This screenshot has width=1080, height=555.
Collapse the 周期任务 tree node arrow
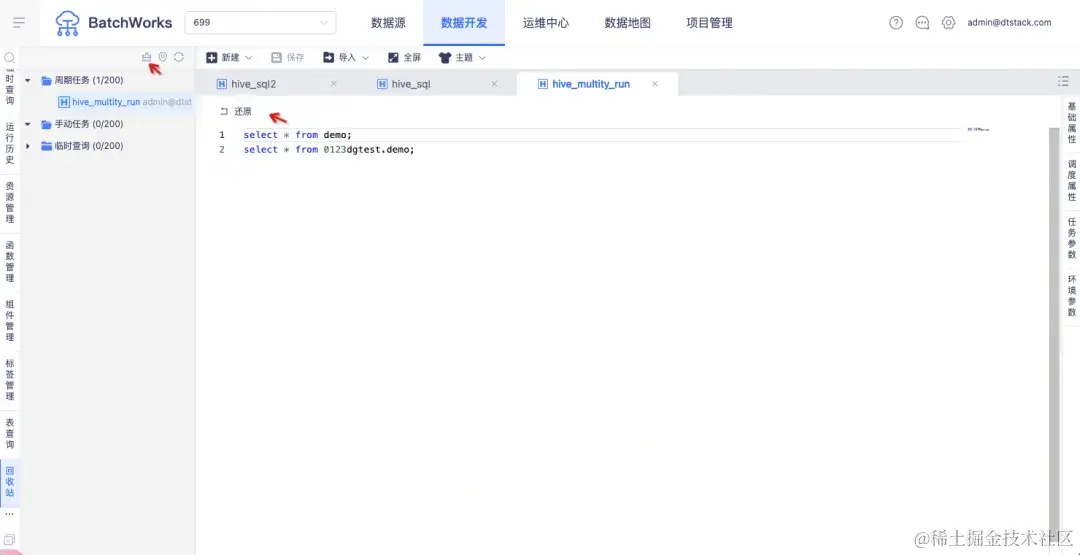28,81
